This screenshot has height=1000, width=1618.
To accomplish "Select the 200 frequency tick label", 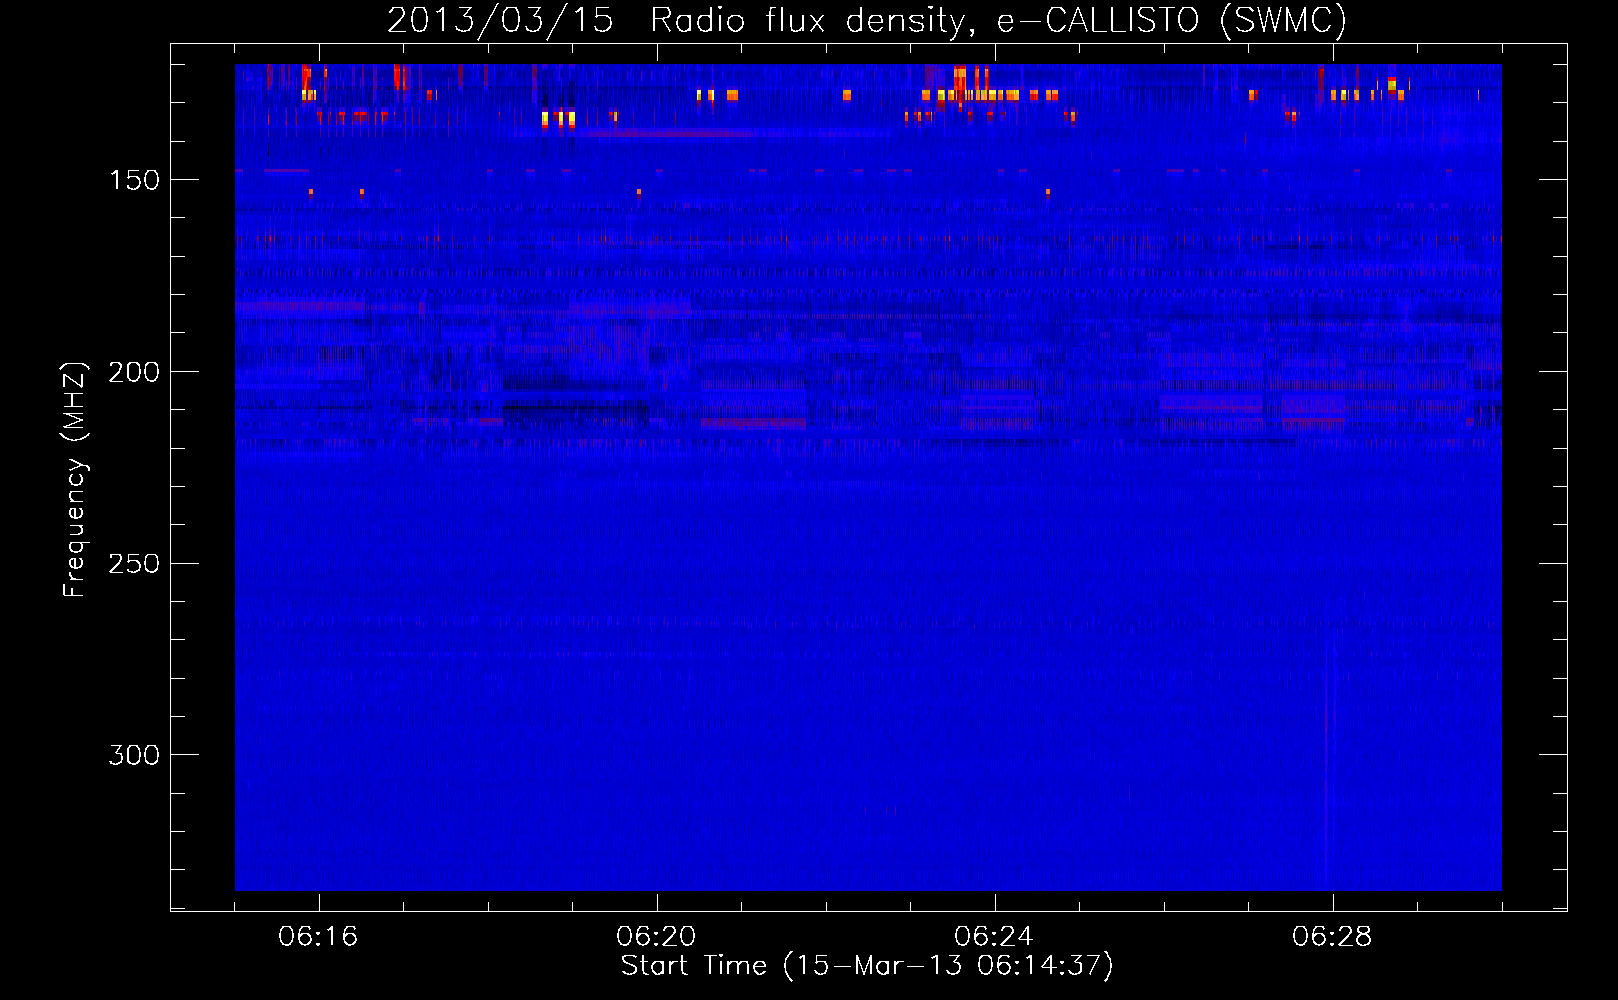I will [134, 372].
